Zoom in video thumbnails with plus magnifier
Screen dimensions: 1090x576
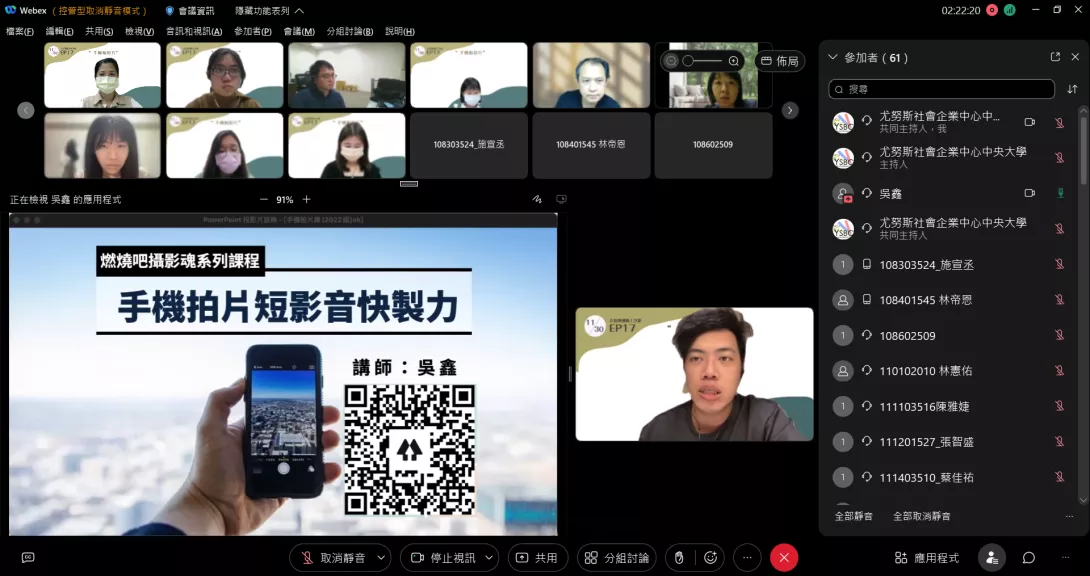point(733,61)
